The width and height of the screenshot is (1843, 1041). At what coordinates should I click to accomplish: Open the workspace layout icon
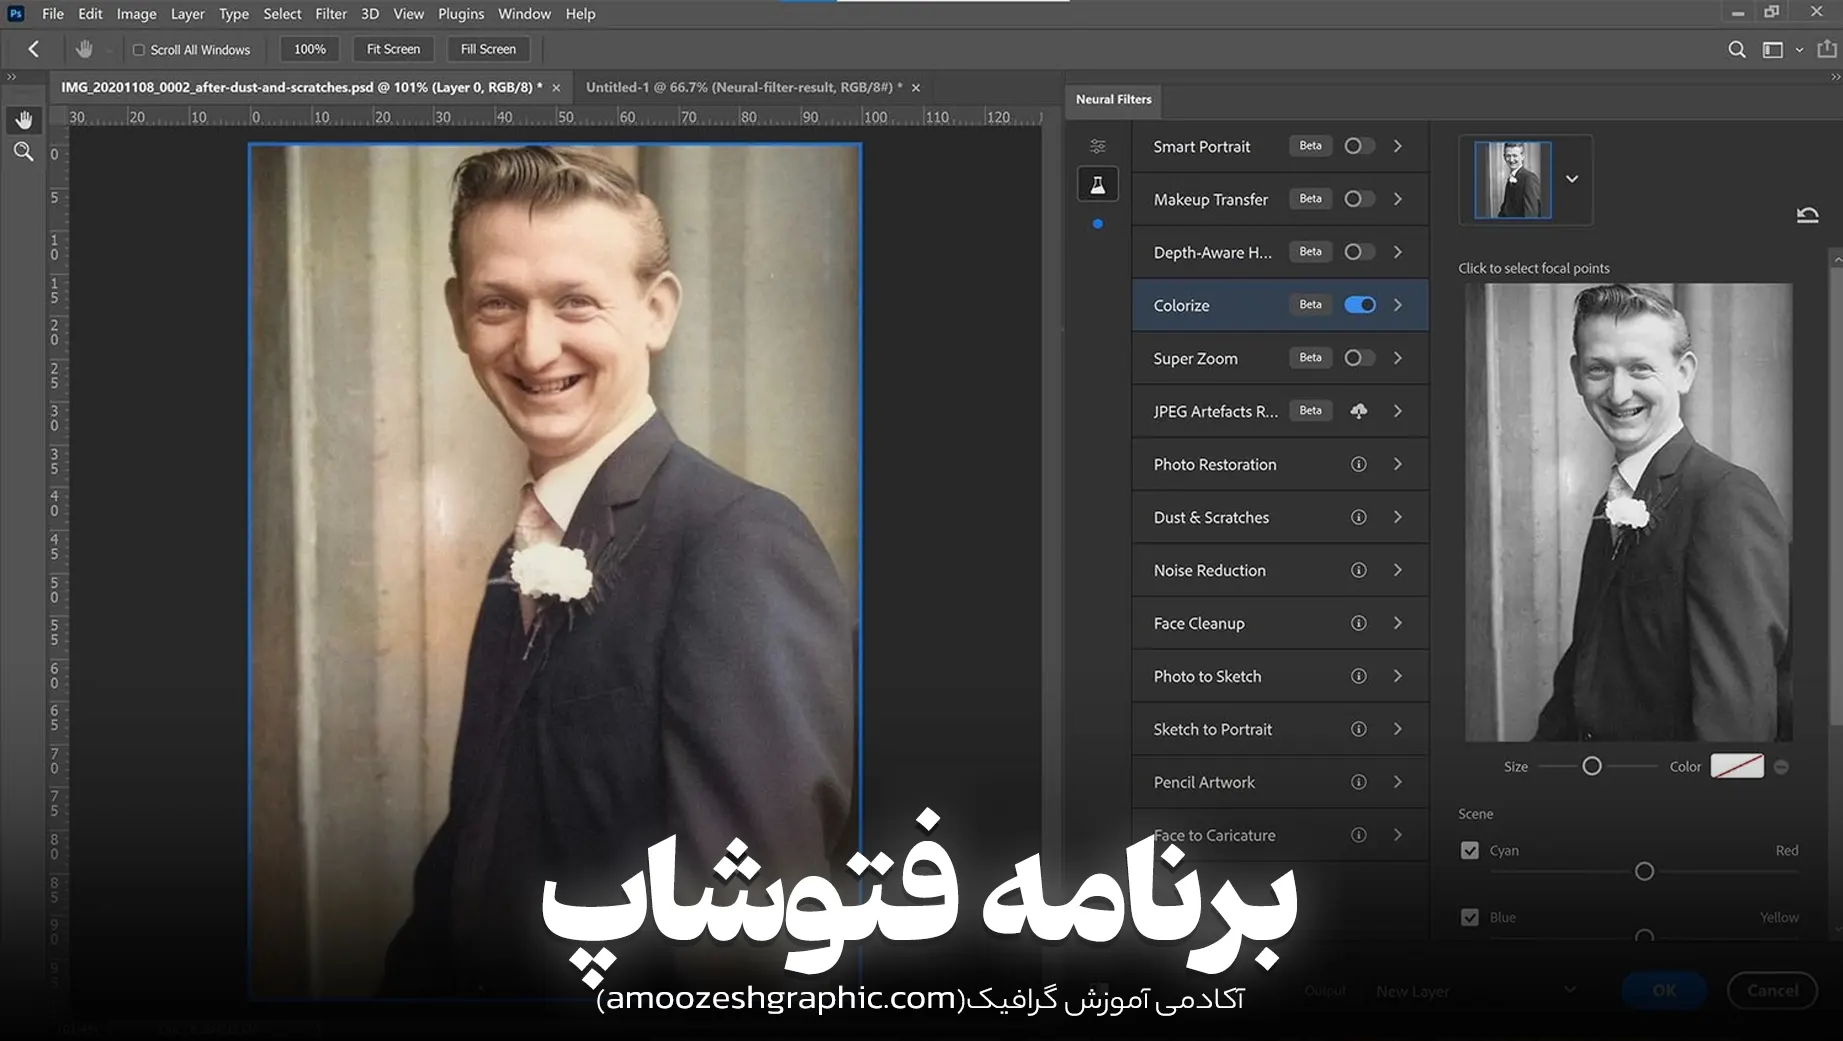tap(1773, 49)
